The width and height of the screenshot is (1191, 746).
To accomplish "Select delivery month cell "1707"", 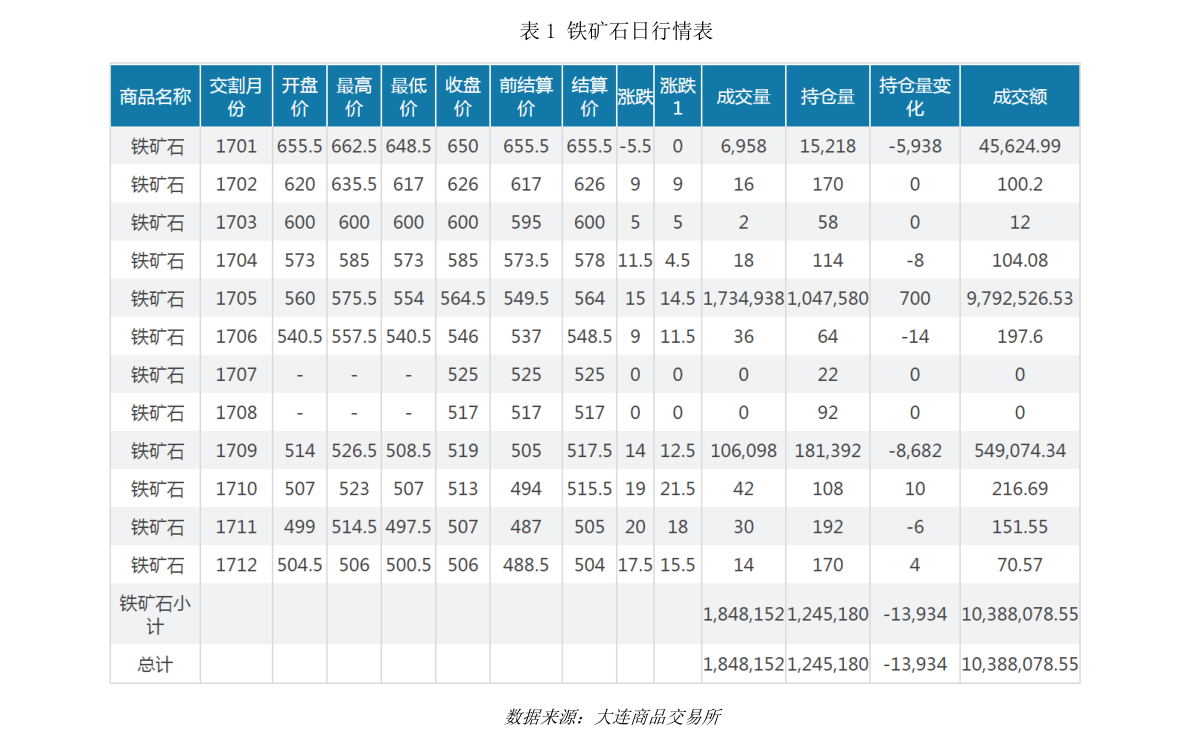I will pos(236,374).
